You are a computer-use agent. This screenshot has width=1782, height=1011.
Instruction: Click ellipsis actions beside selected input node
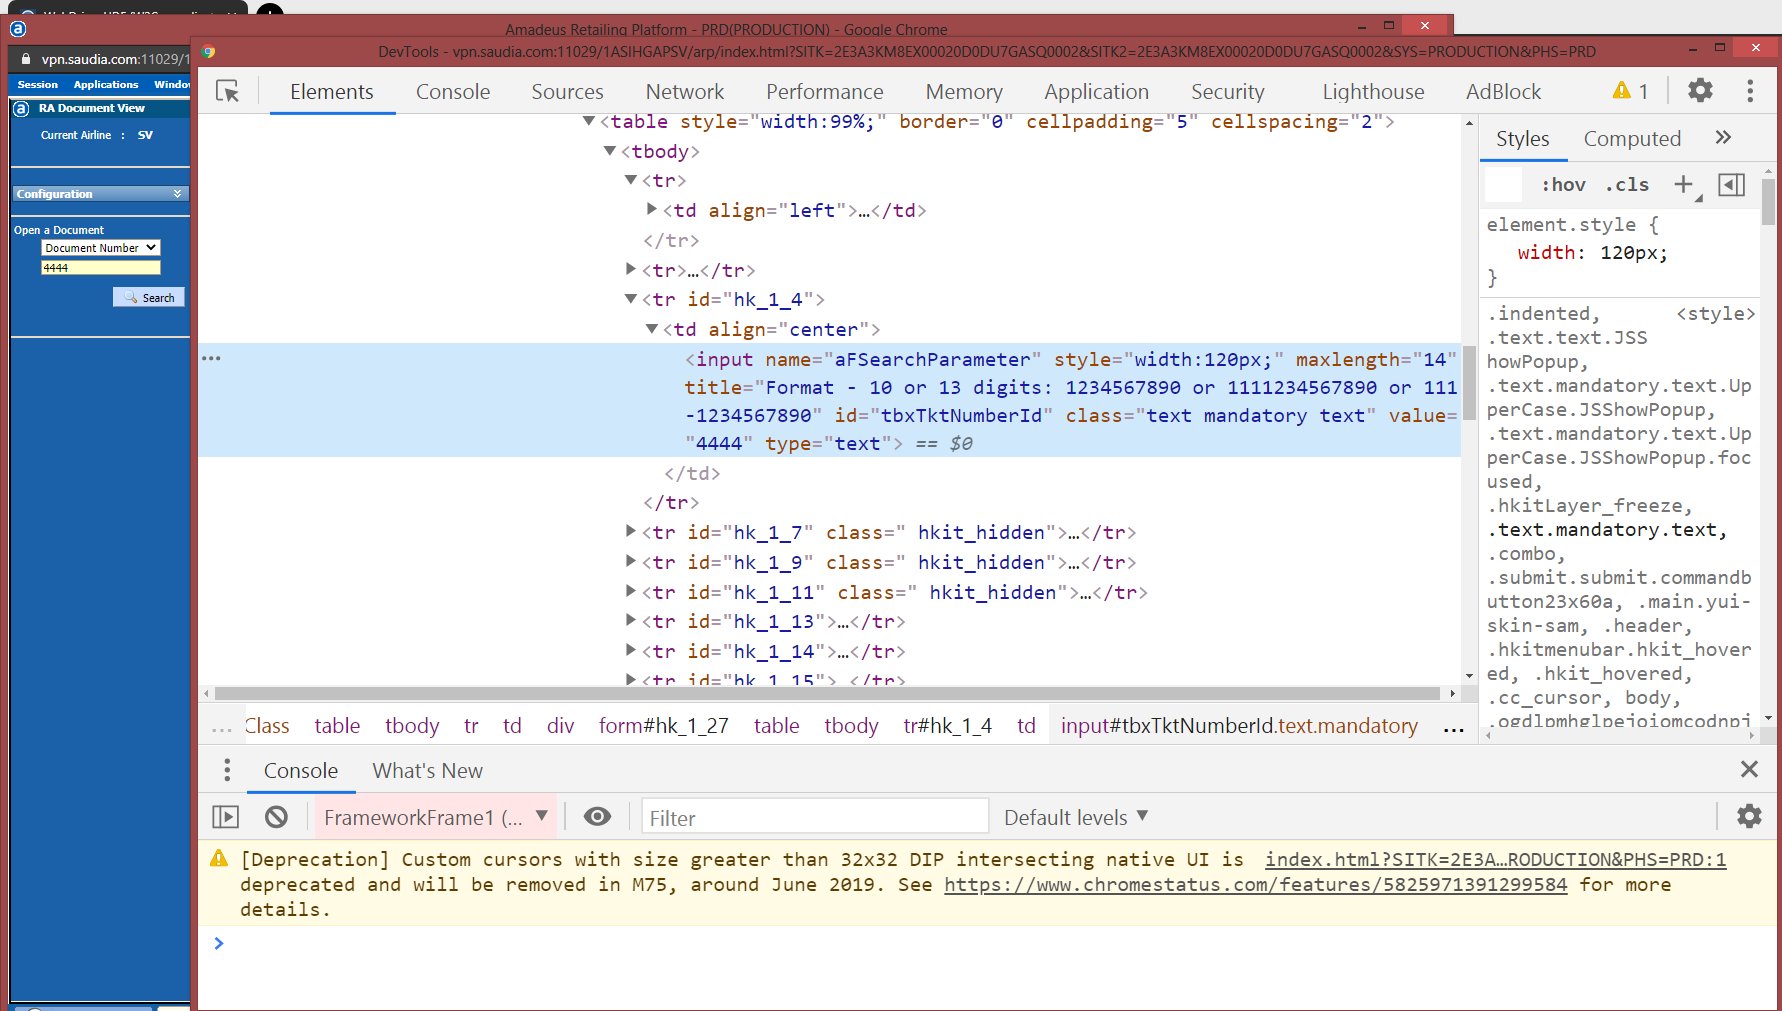[x=211, y=358]
